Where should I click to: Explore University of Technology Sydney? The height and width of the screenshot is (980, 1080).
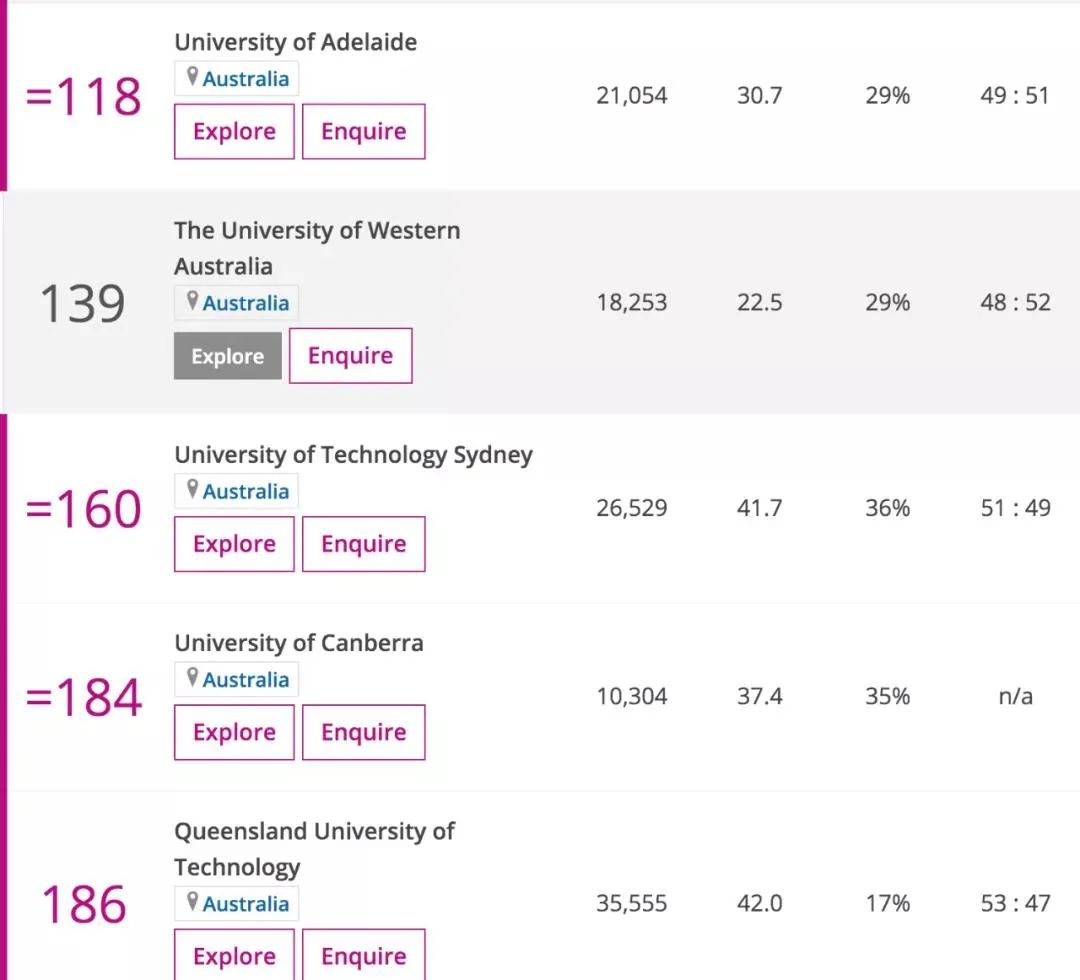click(234, 544)
